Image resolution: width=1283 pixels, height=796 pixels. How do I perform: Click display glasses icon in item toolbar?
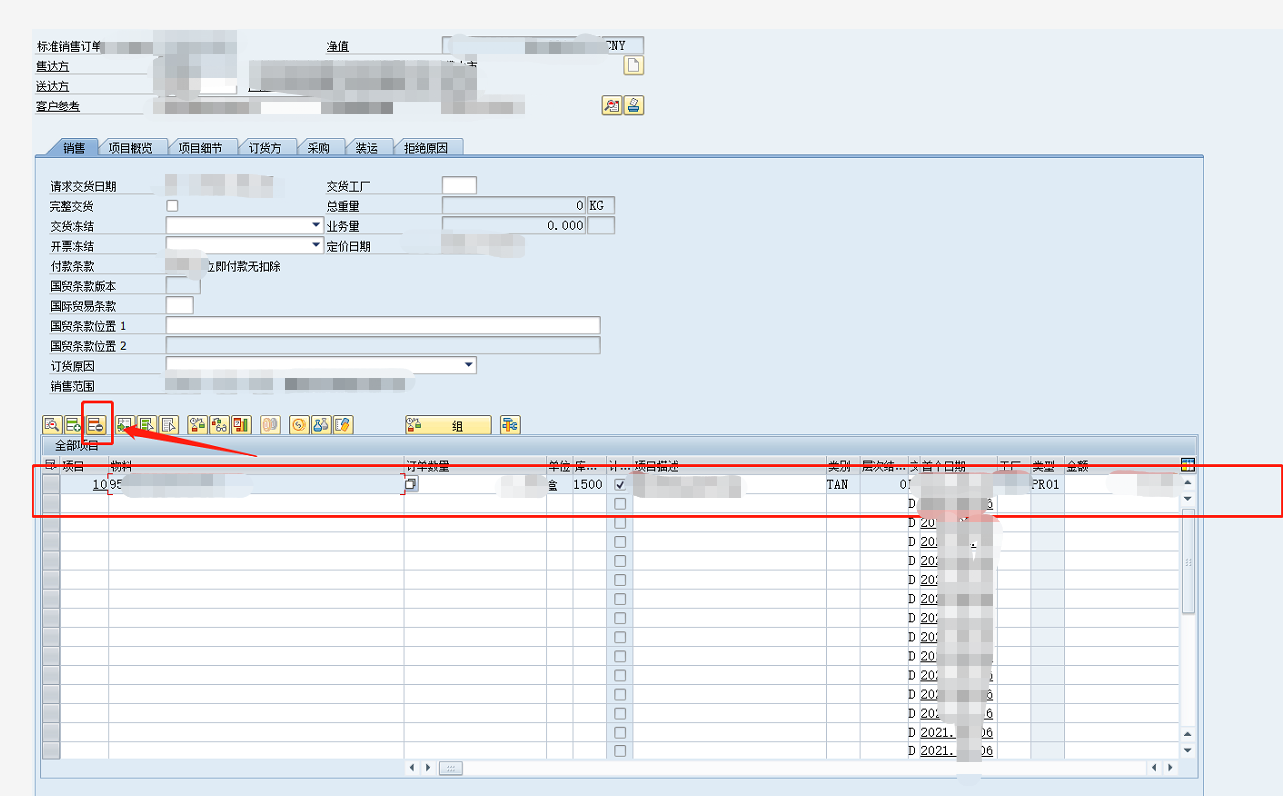(219, 425)
